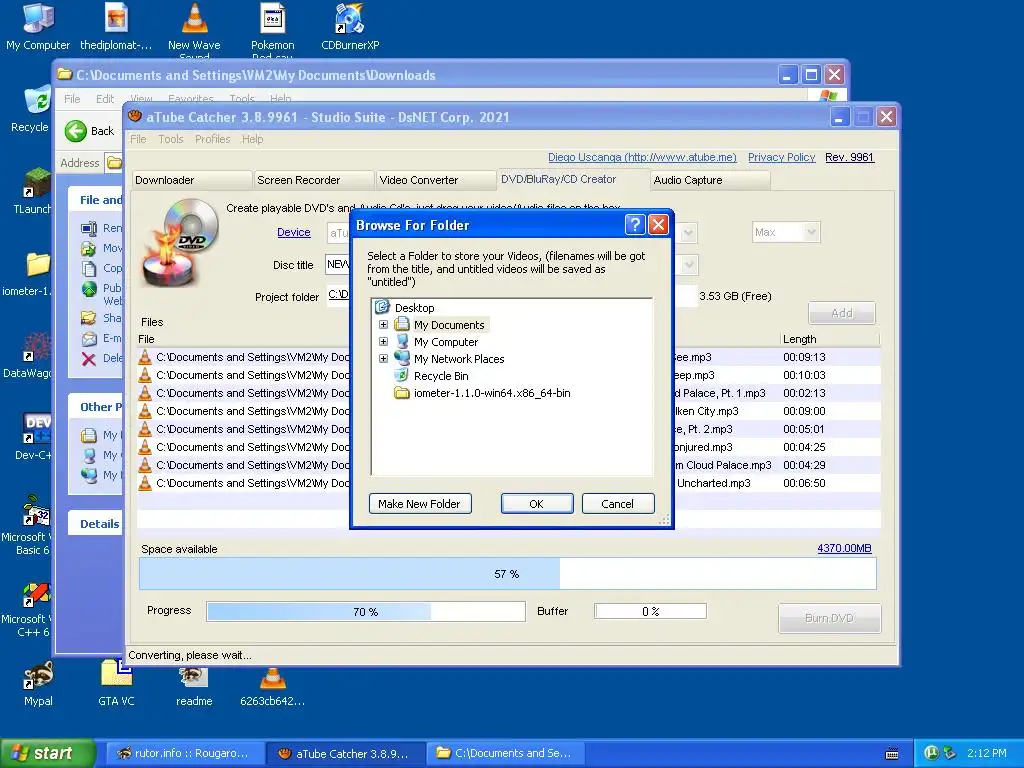Click the 70% Progress bar

(366, 611)
